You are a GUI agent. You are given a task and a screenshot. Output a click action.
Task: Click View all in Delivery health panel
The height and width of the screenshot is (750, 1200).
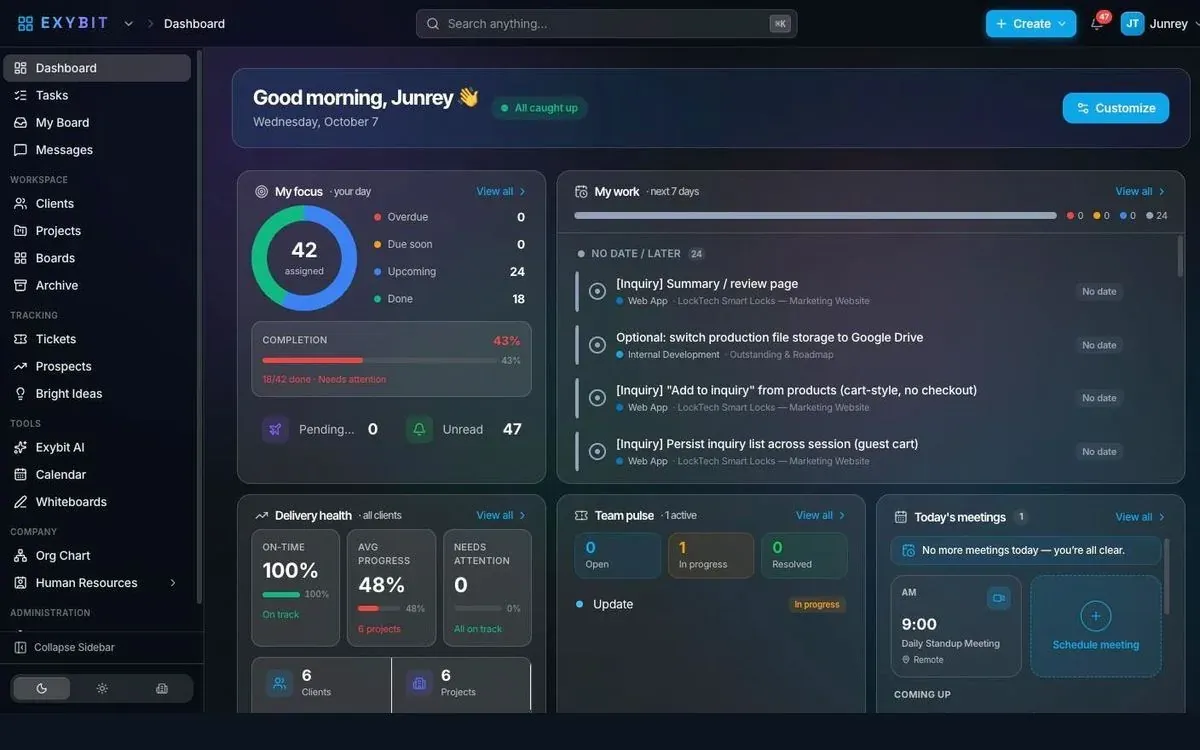coord(501,515)
